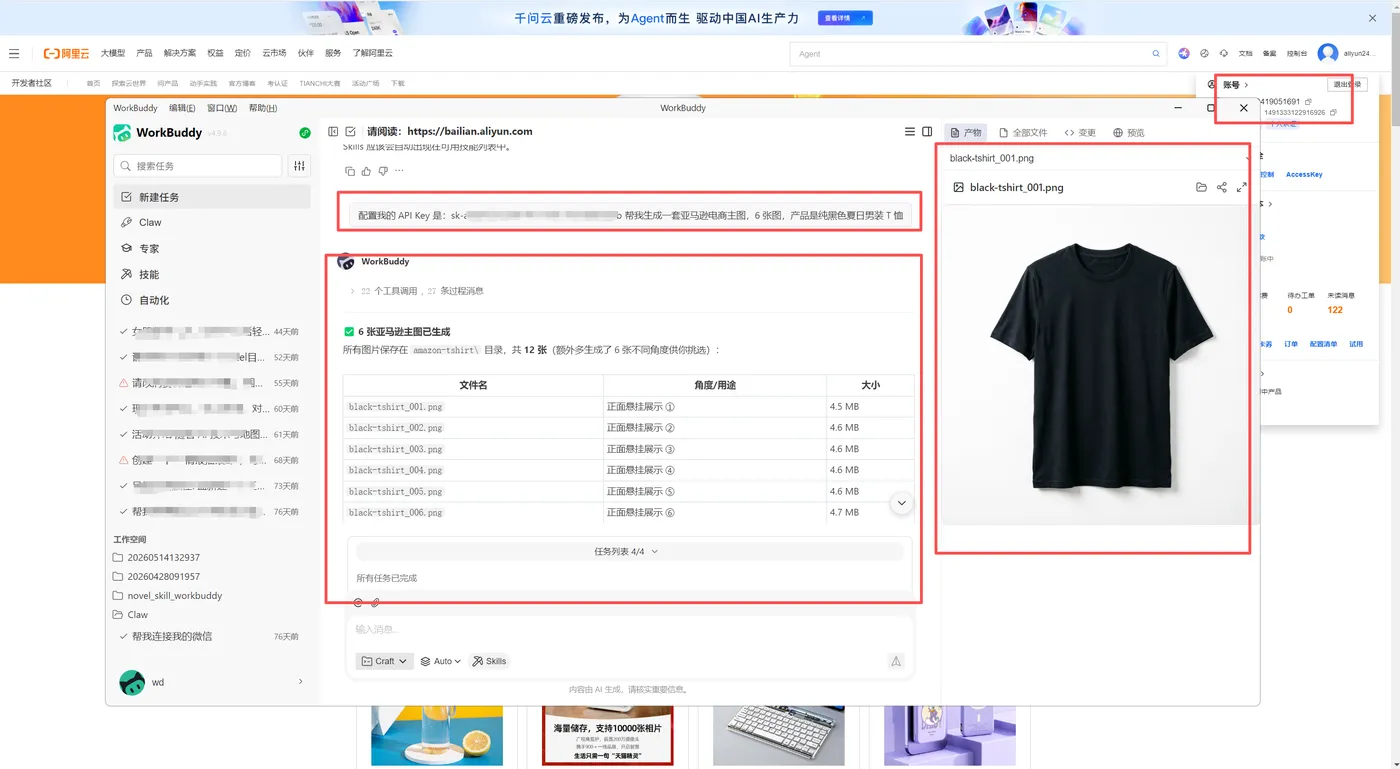This screenshot has height=769, width=1400.
Task: Click the green checkmark before 6 张亚马逊主图已生成
Action: click(349, 332)
